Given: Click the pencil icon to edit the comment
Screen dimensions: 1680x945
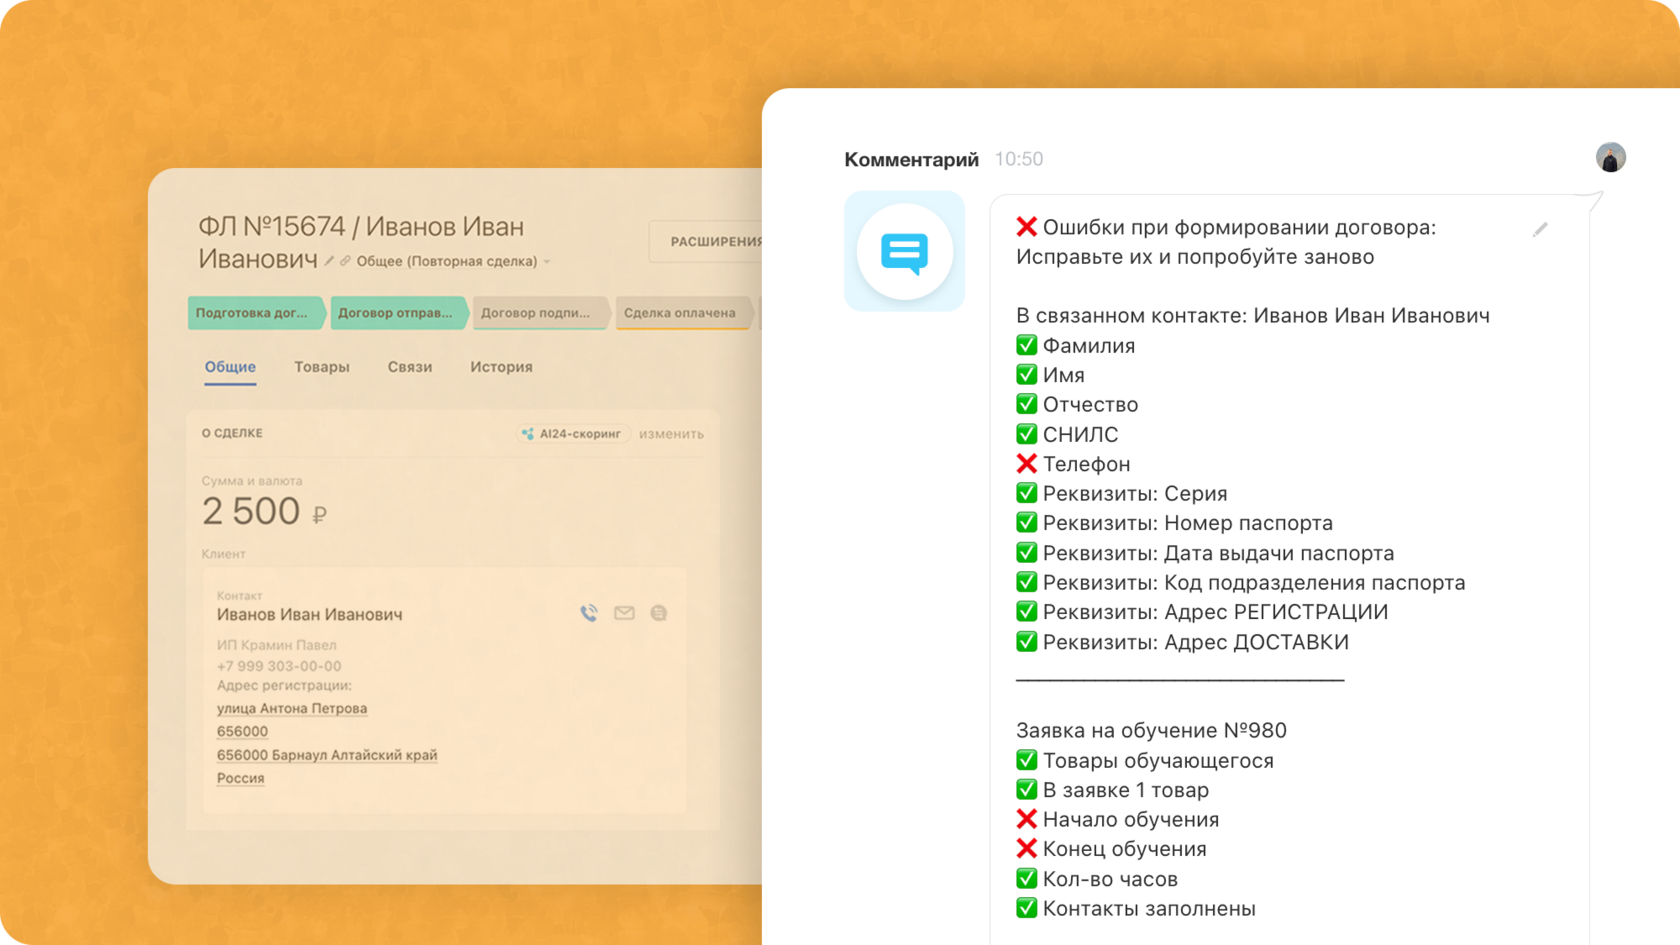Looking at the screenshot, I should tap(1540, 230).
